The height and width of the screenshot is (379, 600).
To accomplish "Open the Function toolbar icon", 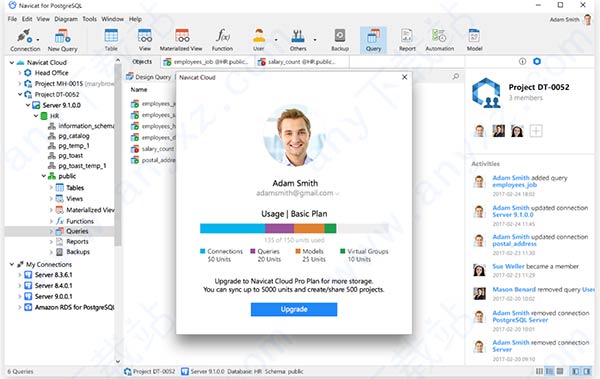I will coord(222,40).
